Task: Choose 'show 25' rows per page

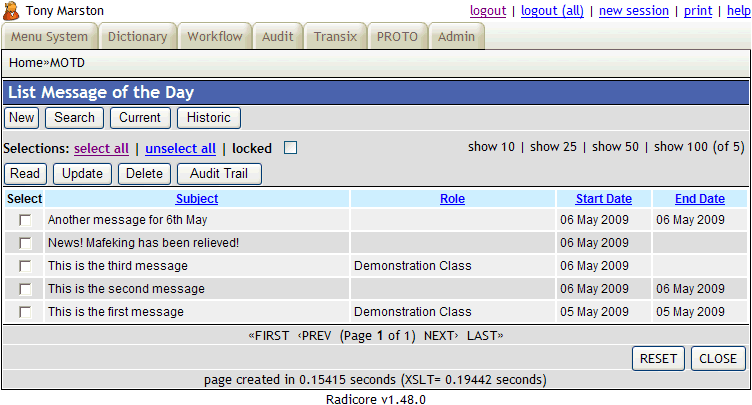Action: point(553,147)
